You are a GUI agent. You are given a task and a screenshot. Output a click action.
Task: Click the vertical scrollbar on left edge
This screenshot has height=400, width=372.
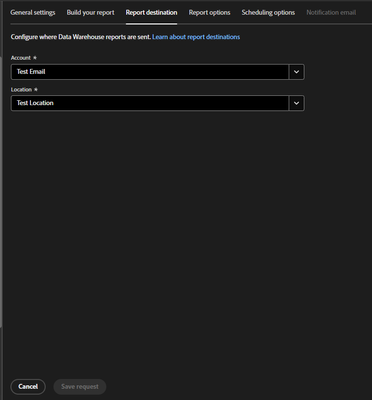pyautogui.click(x=1, y=192)
